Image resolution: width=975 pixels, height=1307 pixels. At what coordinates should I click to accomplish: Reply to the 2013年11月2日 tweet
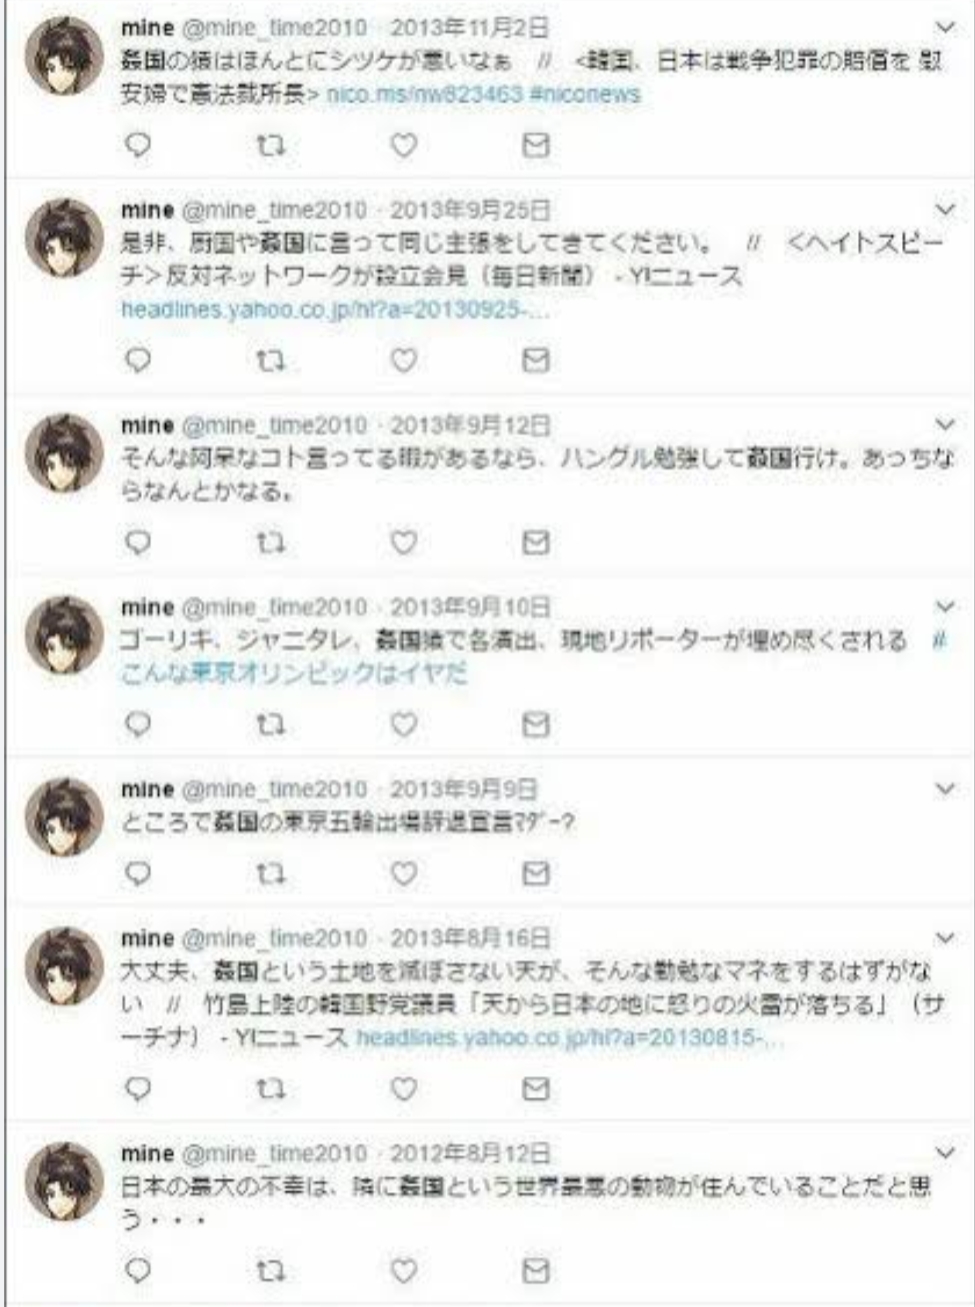139,145
